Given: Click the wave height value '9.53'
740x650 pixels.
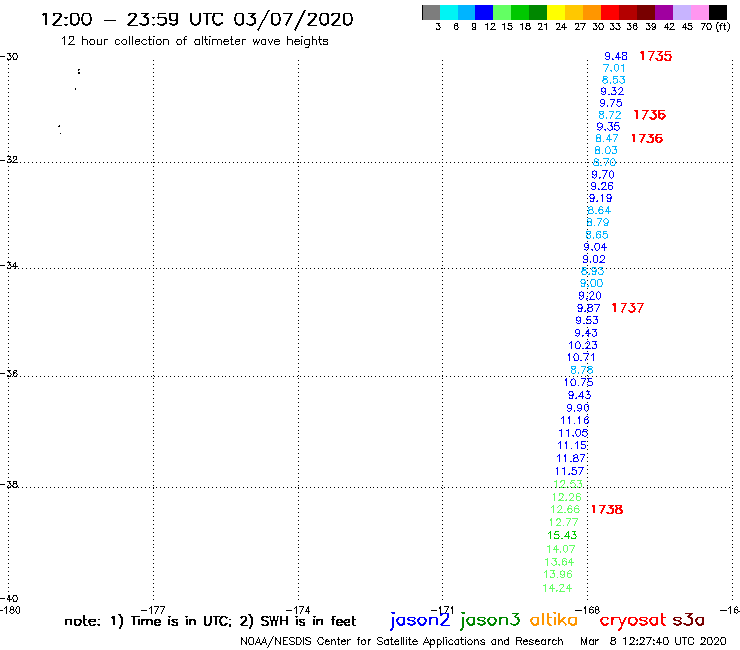Looking at the screenshot, I should click(587, 321).
